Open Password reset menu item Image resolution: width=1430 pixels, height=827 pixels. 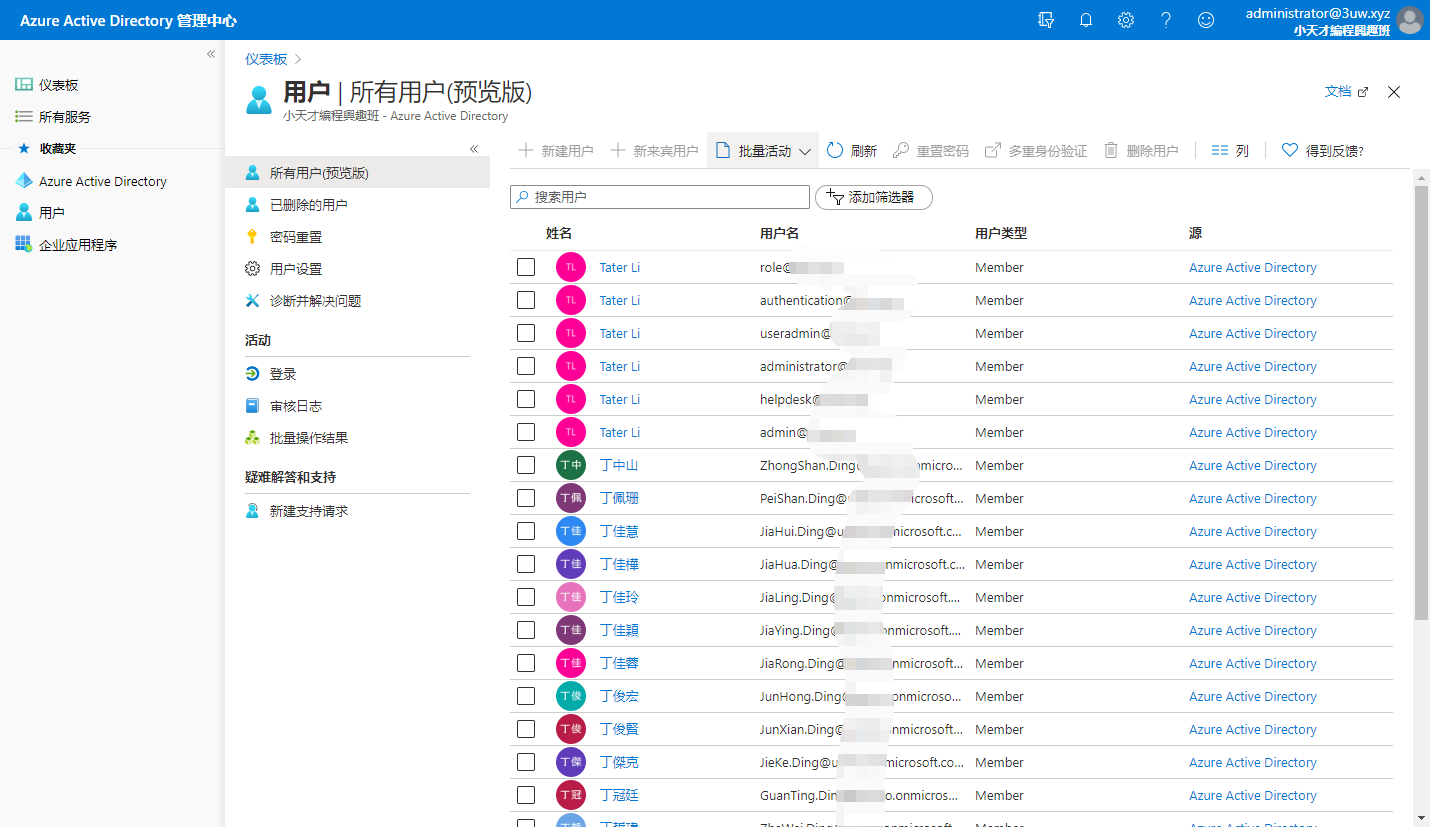[x=357, y=237]
